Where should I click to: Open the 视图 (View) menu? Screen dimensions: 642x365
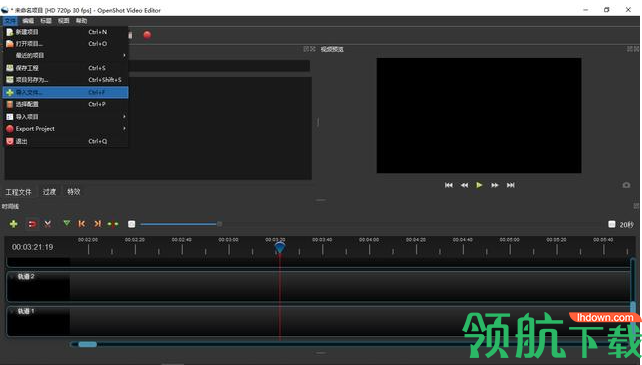[x=63, y=21]
